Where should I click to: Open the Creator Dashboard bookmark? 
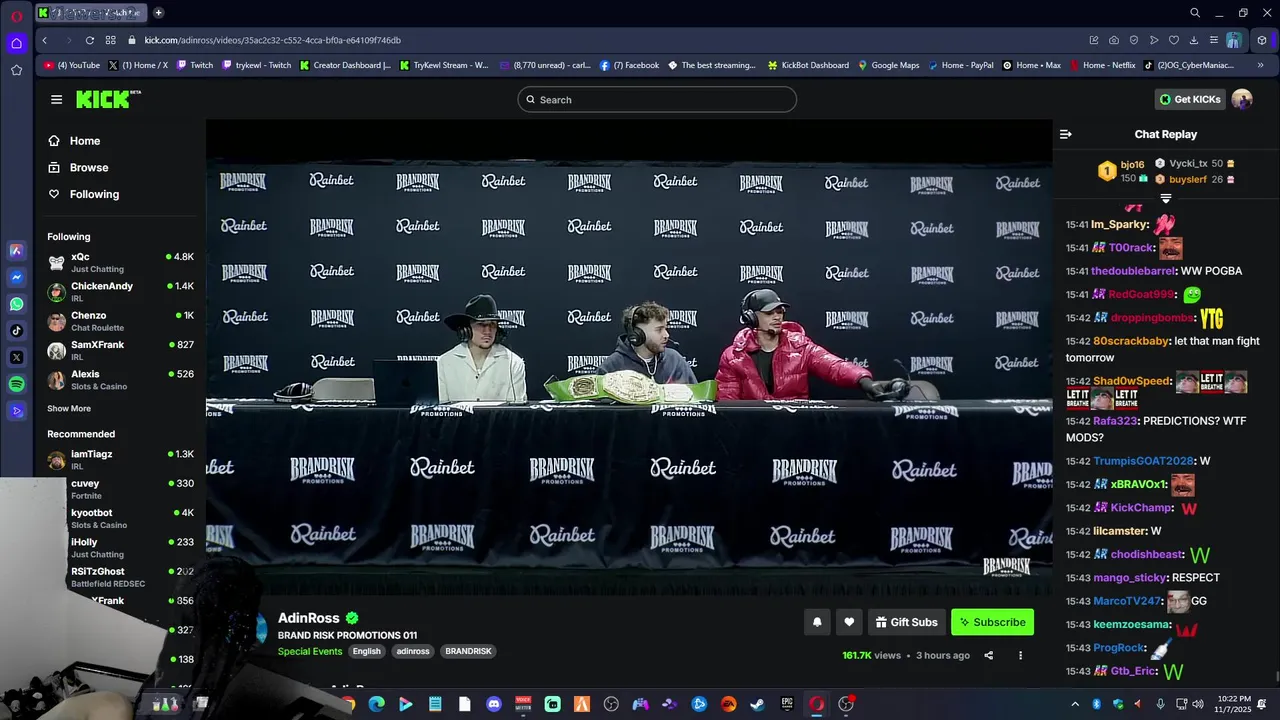click(345, 65)
